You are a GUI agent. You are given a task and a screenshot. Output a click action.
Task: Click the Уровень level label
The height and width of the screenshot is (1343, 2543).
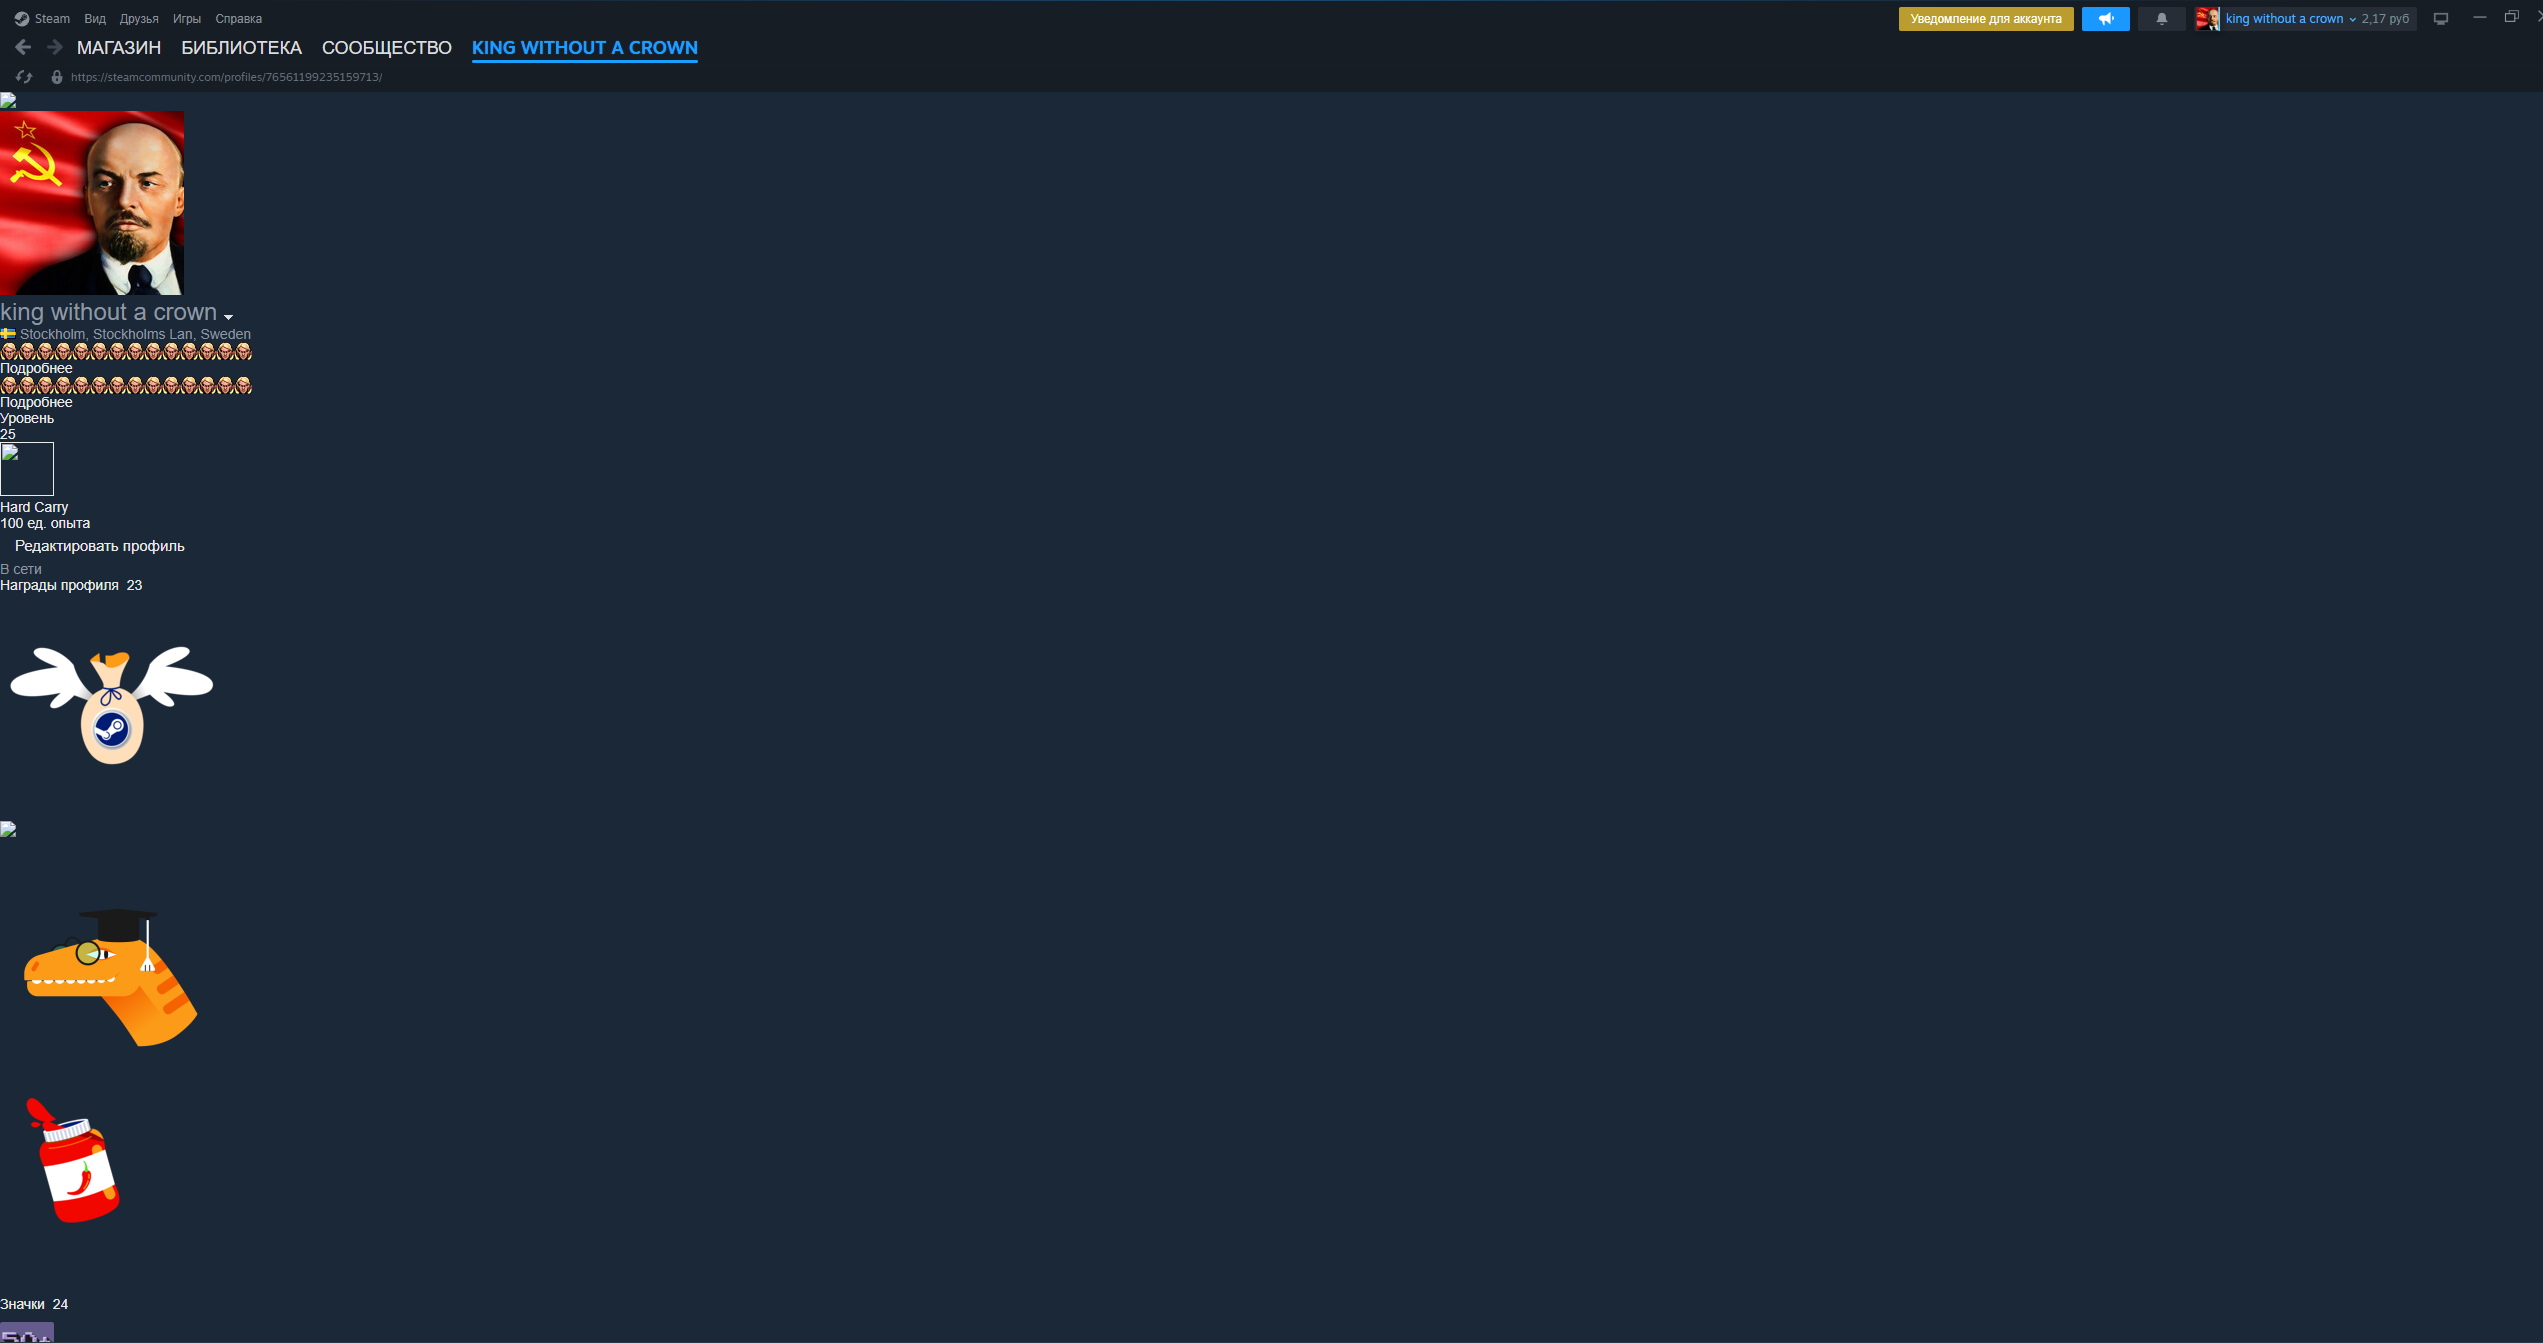pyautogui.click(x=27, y=418)
